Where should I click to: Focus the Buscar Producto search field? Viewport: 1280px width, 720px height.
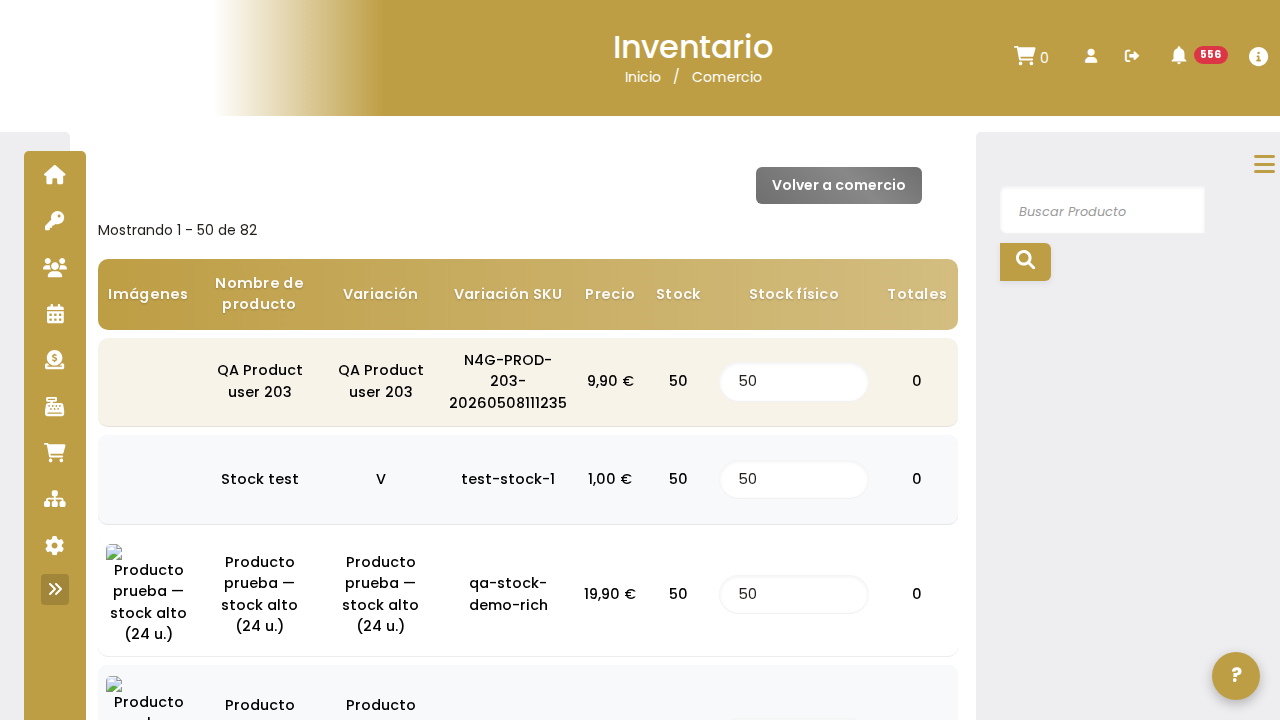(1103, 211)
